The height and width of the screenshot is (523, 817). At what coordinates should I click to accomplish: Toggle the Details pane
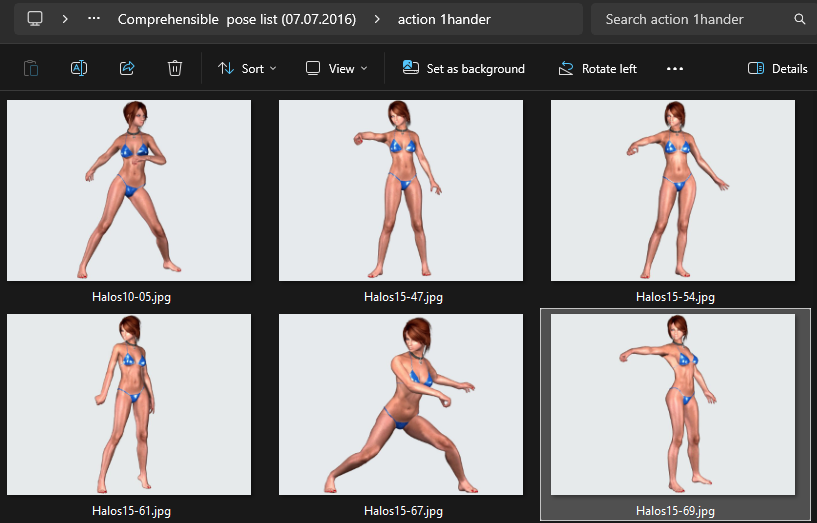click(x=777, y=68)
